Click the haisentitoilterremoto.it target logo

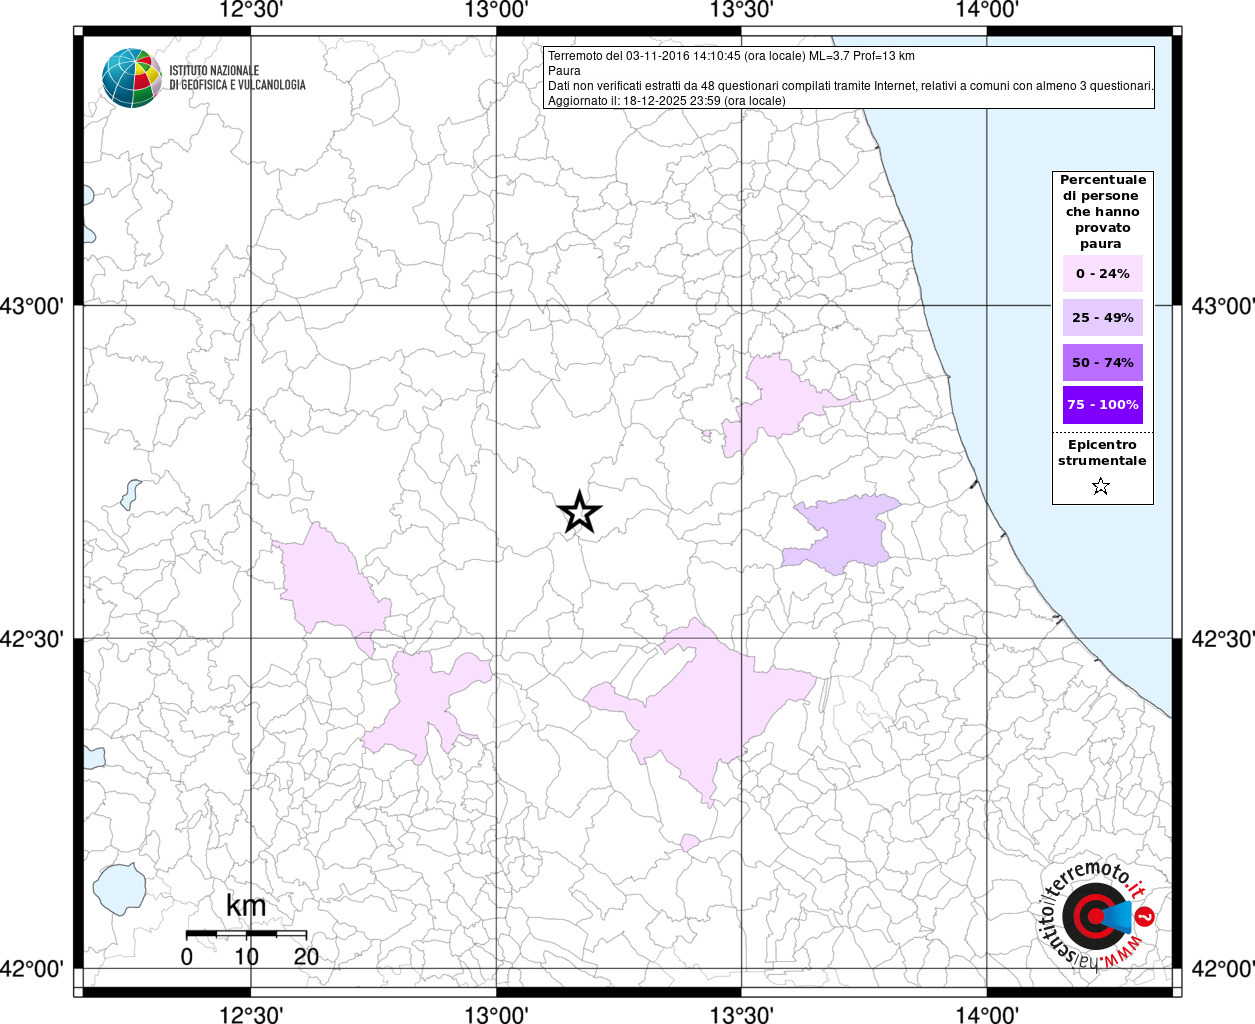(1096, 915)
